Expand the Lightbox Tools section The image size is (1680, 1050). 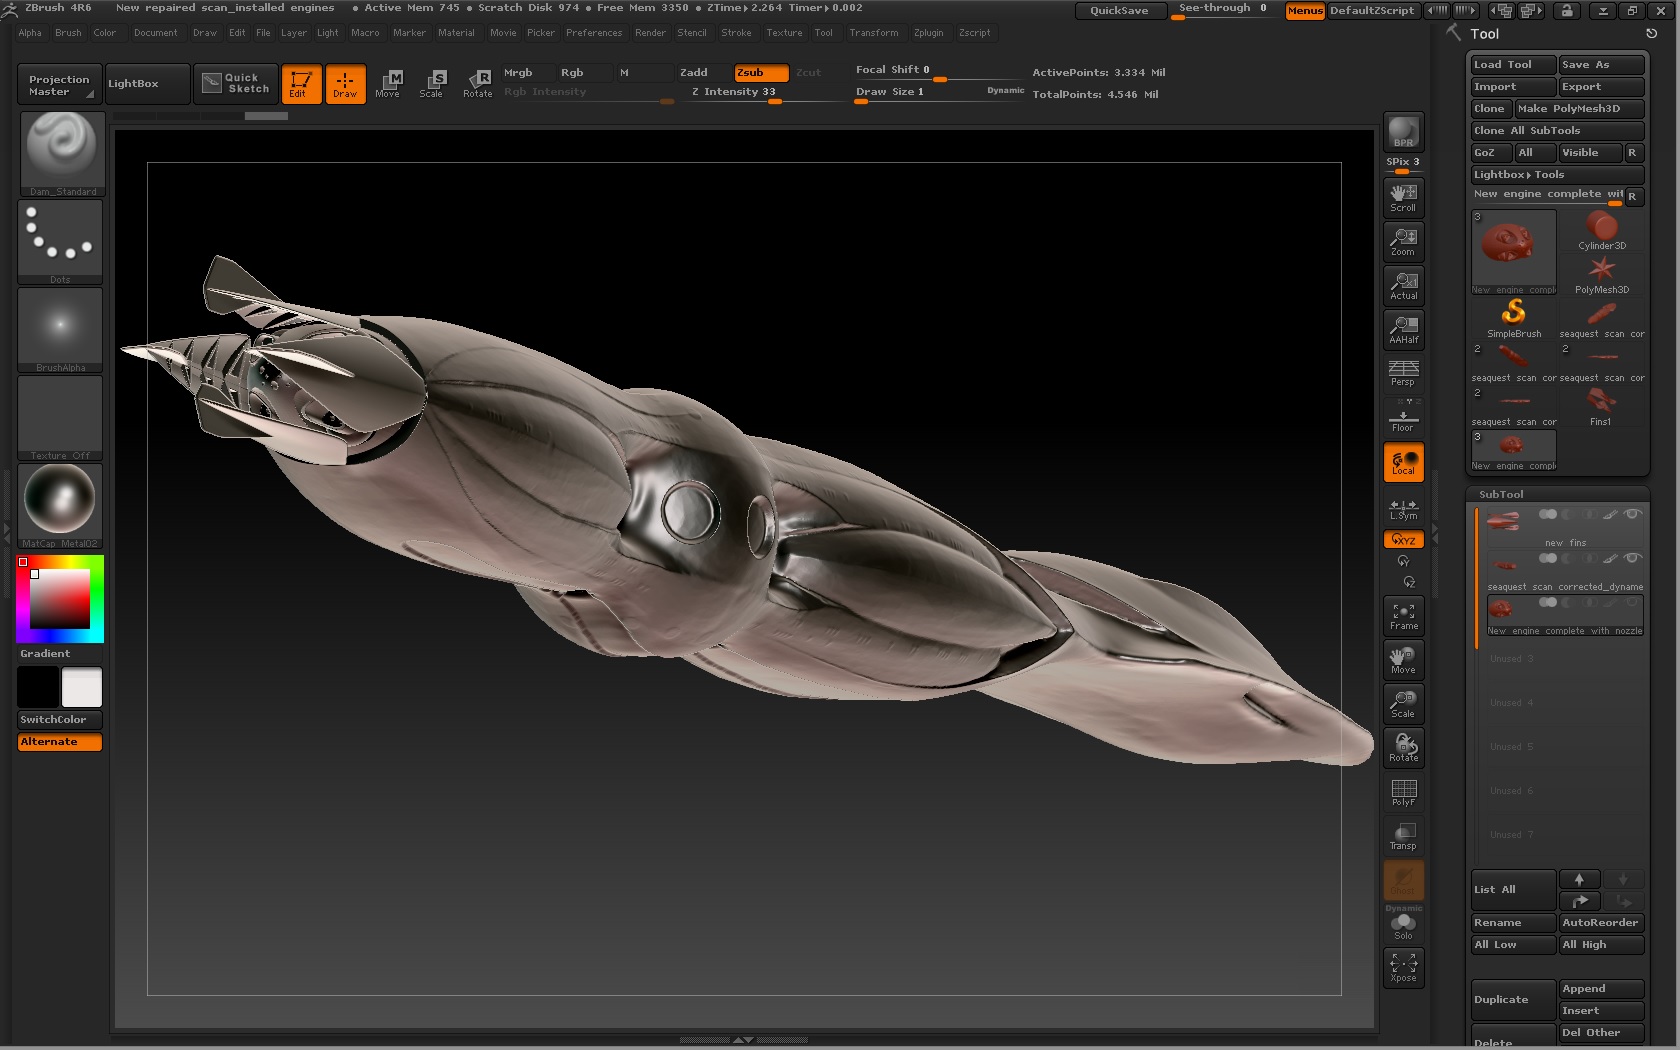click(x=1556, y=174)
